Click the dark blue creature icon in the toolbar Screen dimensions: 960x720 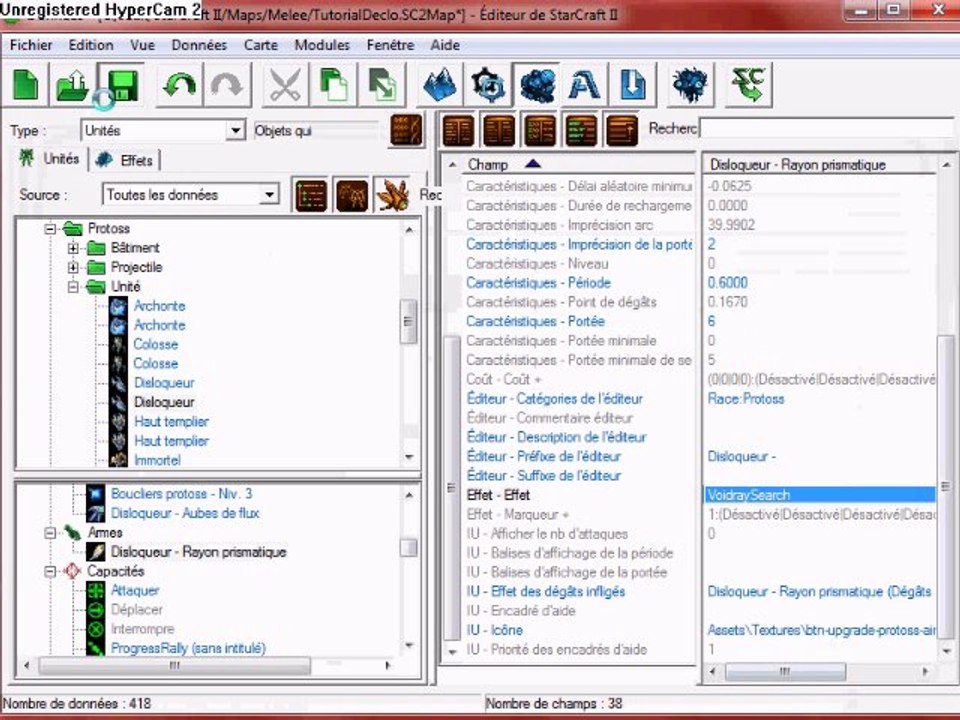(690, 84)
